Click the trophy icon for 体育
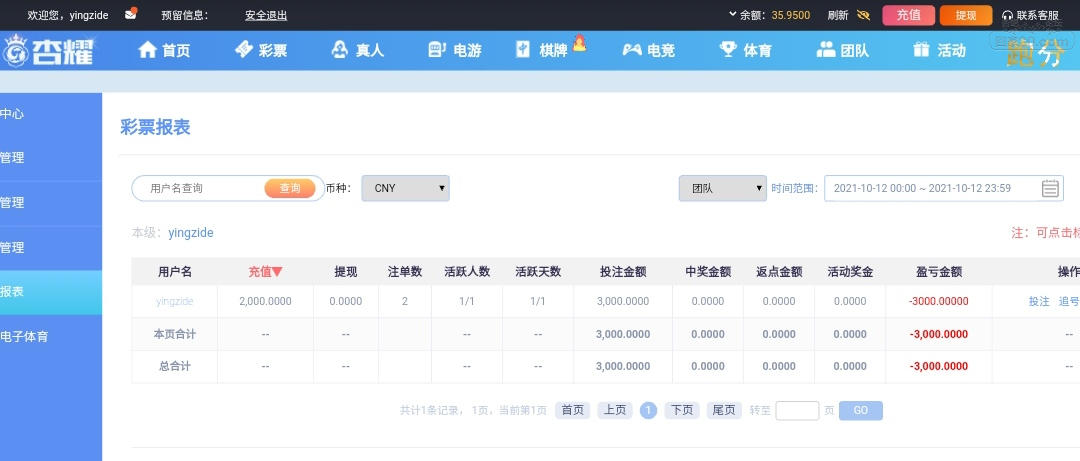 [728, 49]
